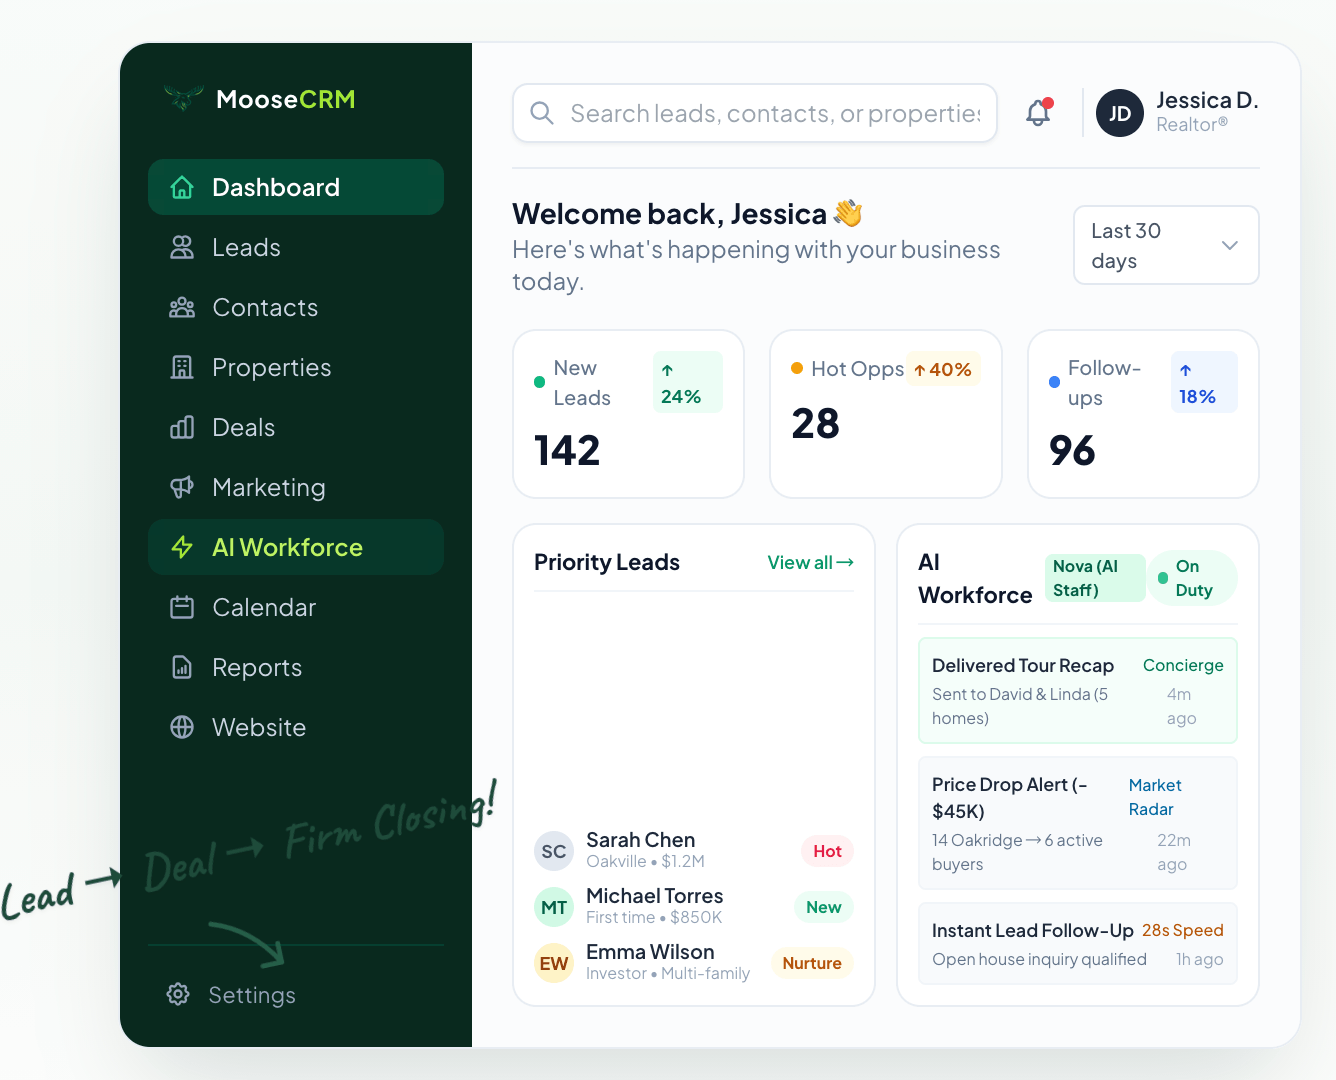The height and width of the screenshot is (1080, 1336).
Task: Go to the Leads section
Action: click(296, 247)
